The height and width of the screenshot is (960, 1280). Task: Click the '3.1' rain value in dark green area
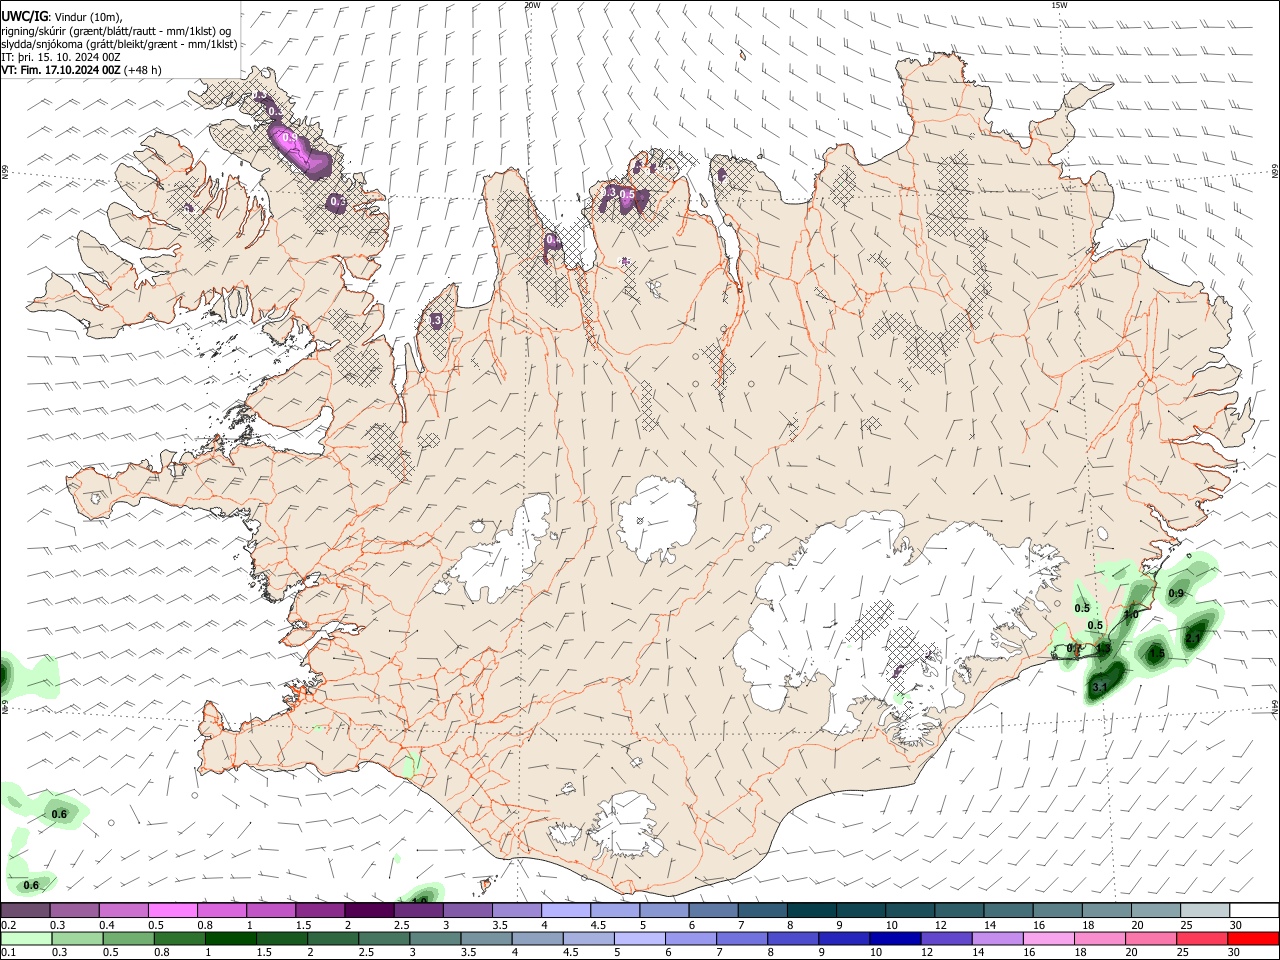pos(1099,687)
